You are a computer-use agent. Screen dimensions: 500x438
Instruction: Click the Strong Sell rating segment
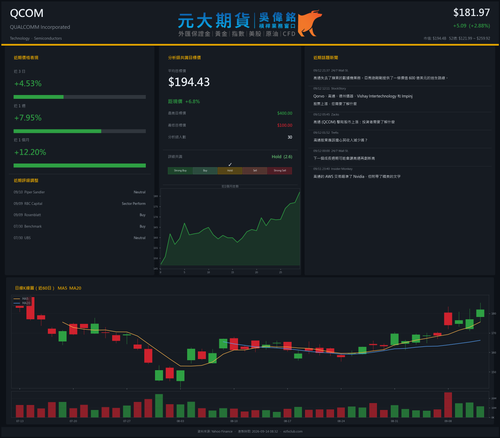tap(280, 171)
